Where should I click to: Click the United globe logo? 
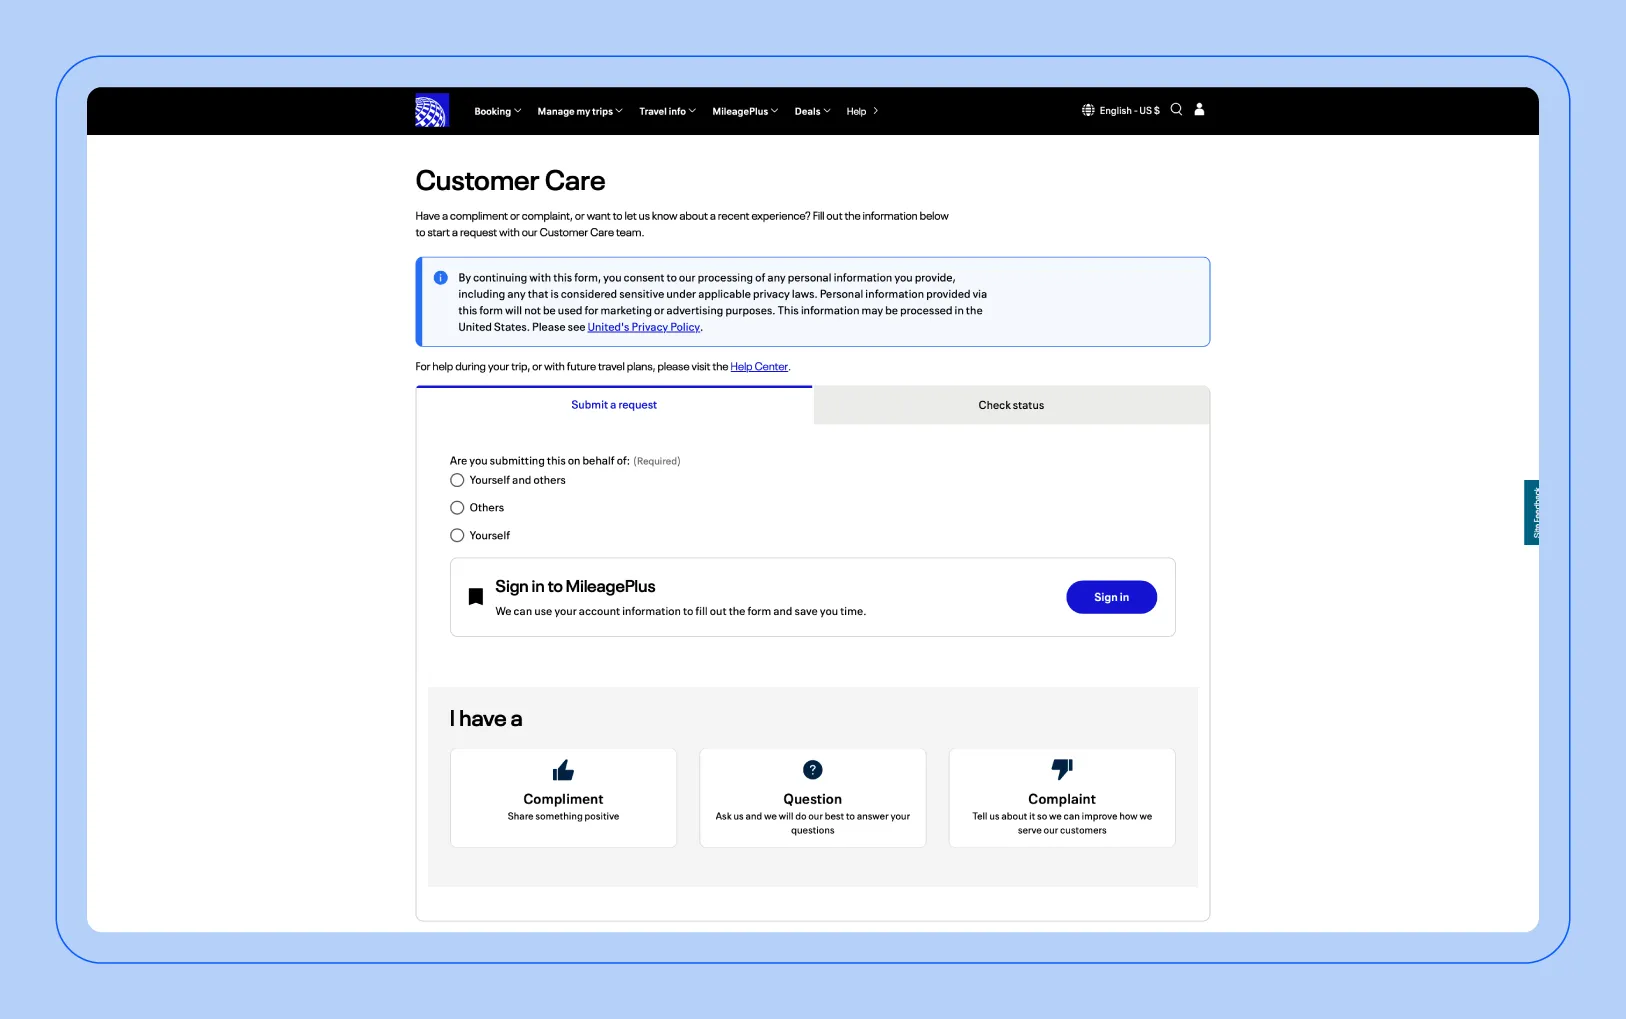point(432,111)
